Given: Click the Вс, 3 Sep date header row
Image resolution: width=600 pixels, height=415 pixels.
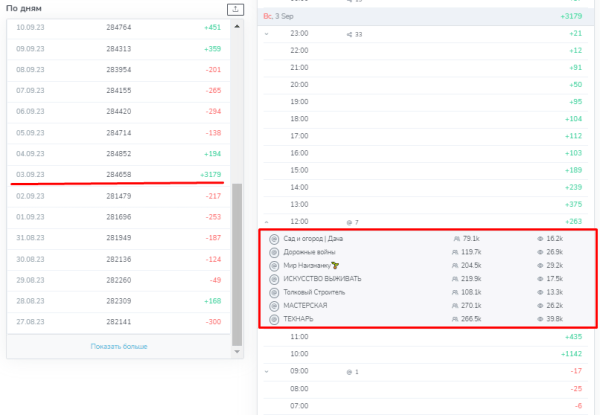Looking at the screenshot, I should coord(430,17).
